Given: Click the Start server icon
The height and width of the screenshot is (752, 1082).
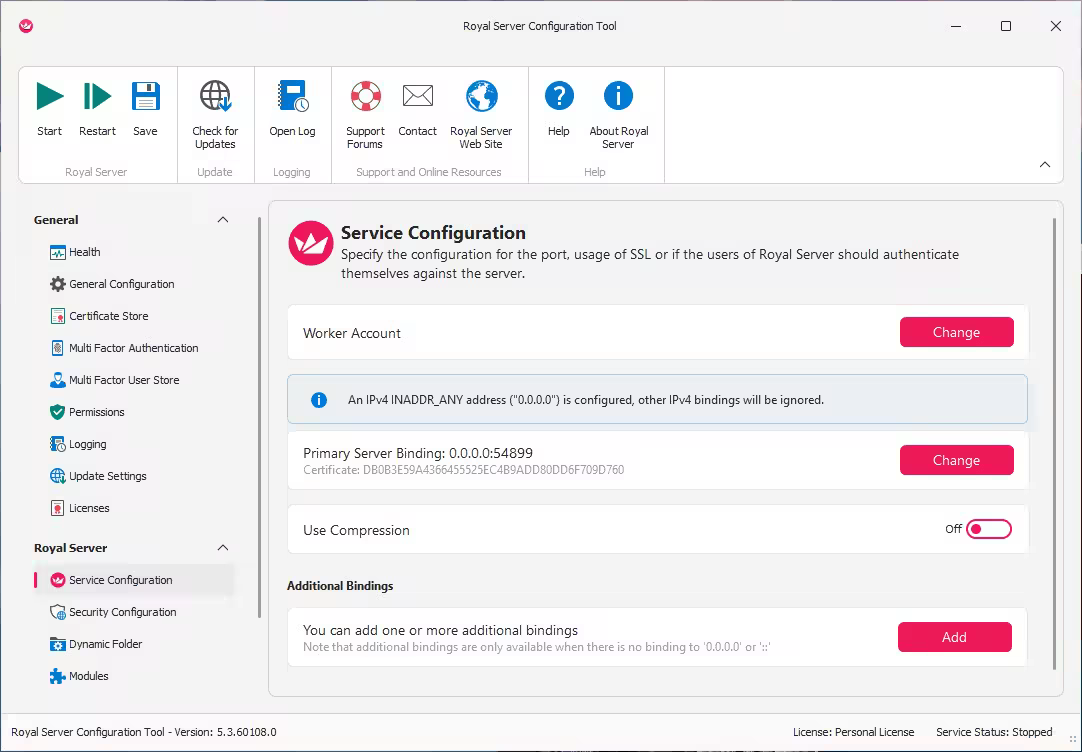Looking at the screenshot, I should tap(49, 97).
